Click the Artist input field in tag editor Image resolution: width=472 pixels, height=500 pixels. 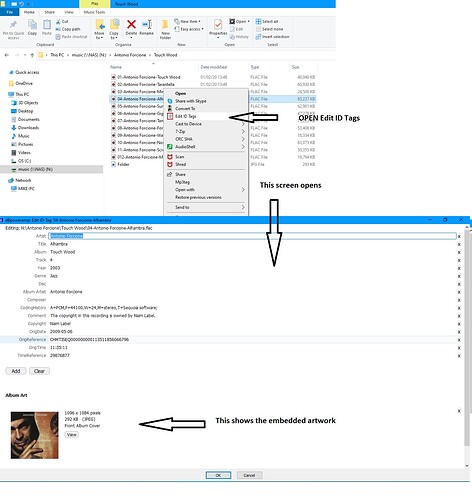point(252,236)
